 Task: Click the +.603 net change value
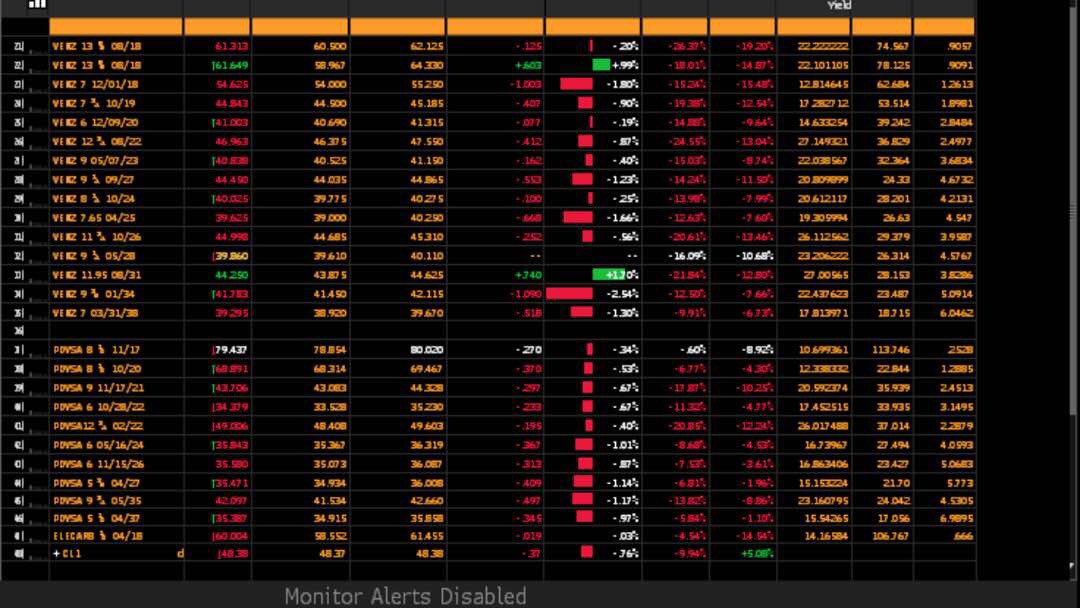(x=528, y=65)
